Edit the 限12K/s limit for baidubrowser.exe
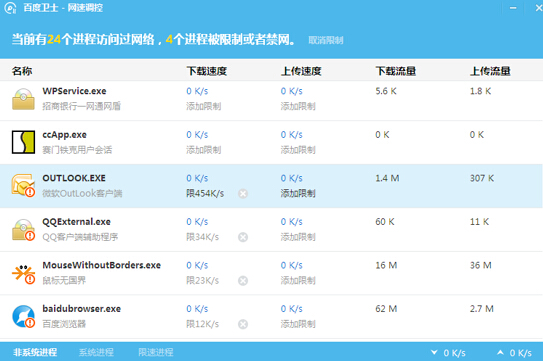543x361 pixels. coord(203,324)
